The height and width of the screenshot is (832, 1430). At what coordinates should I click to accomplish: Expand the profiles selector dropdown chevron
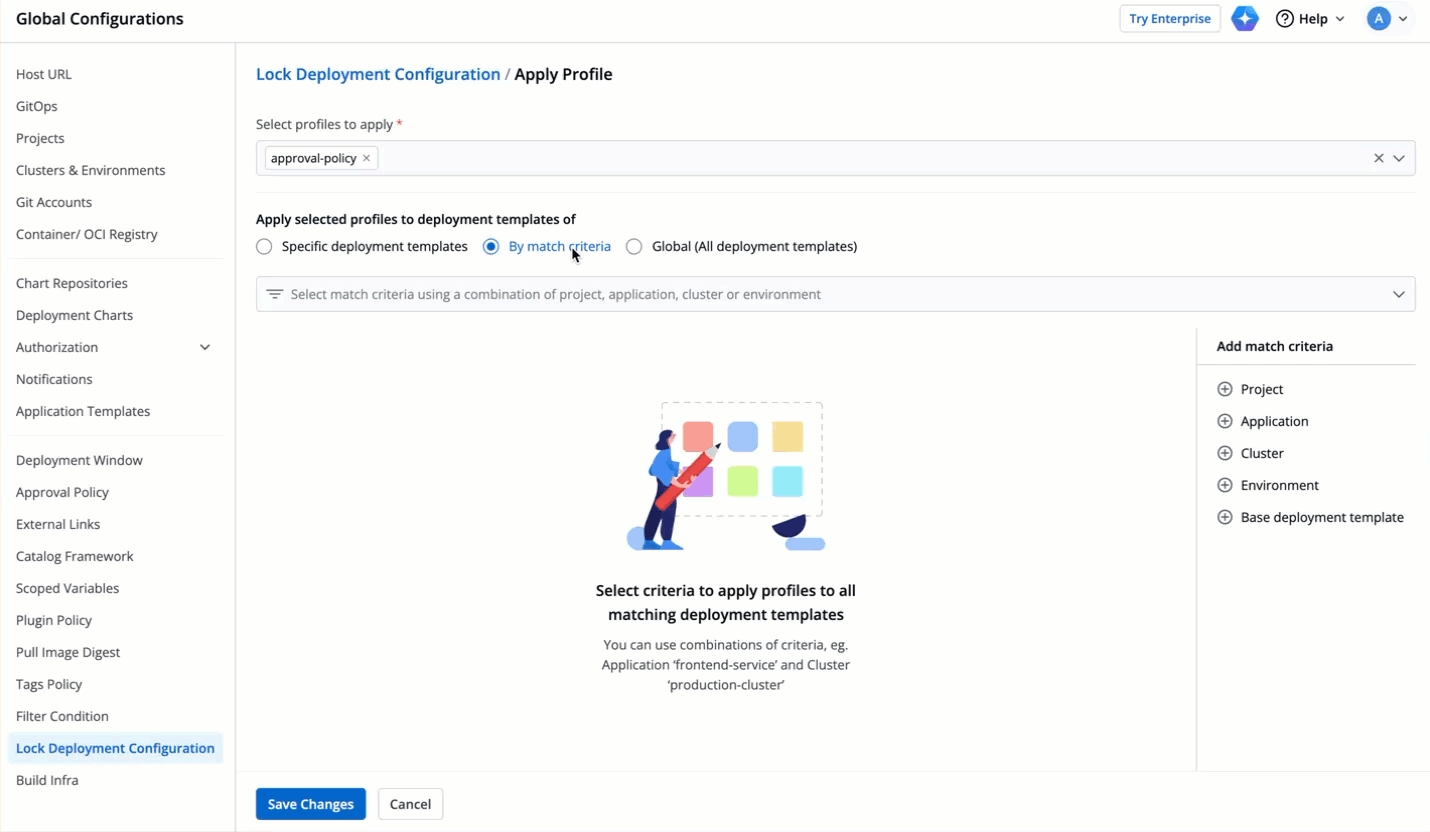pyautogui.click(x=1399, y=158)
